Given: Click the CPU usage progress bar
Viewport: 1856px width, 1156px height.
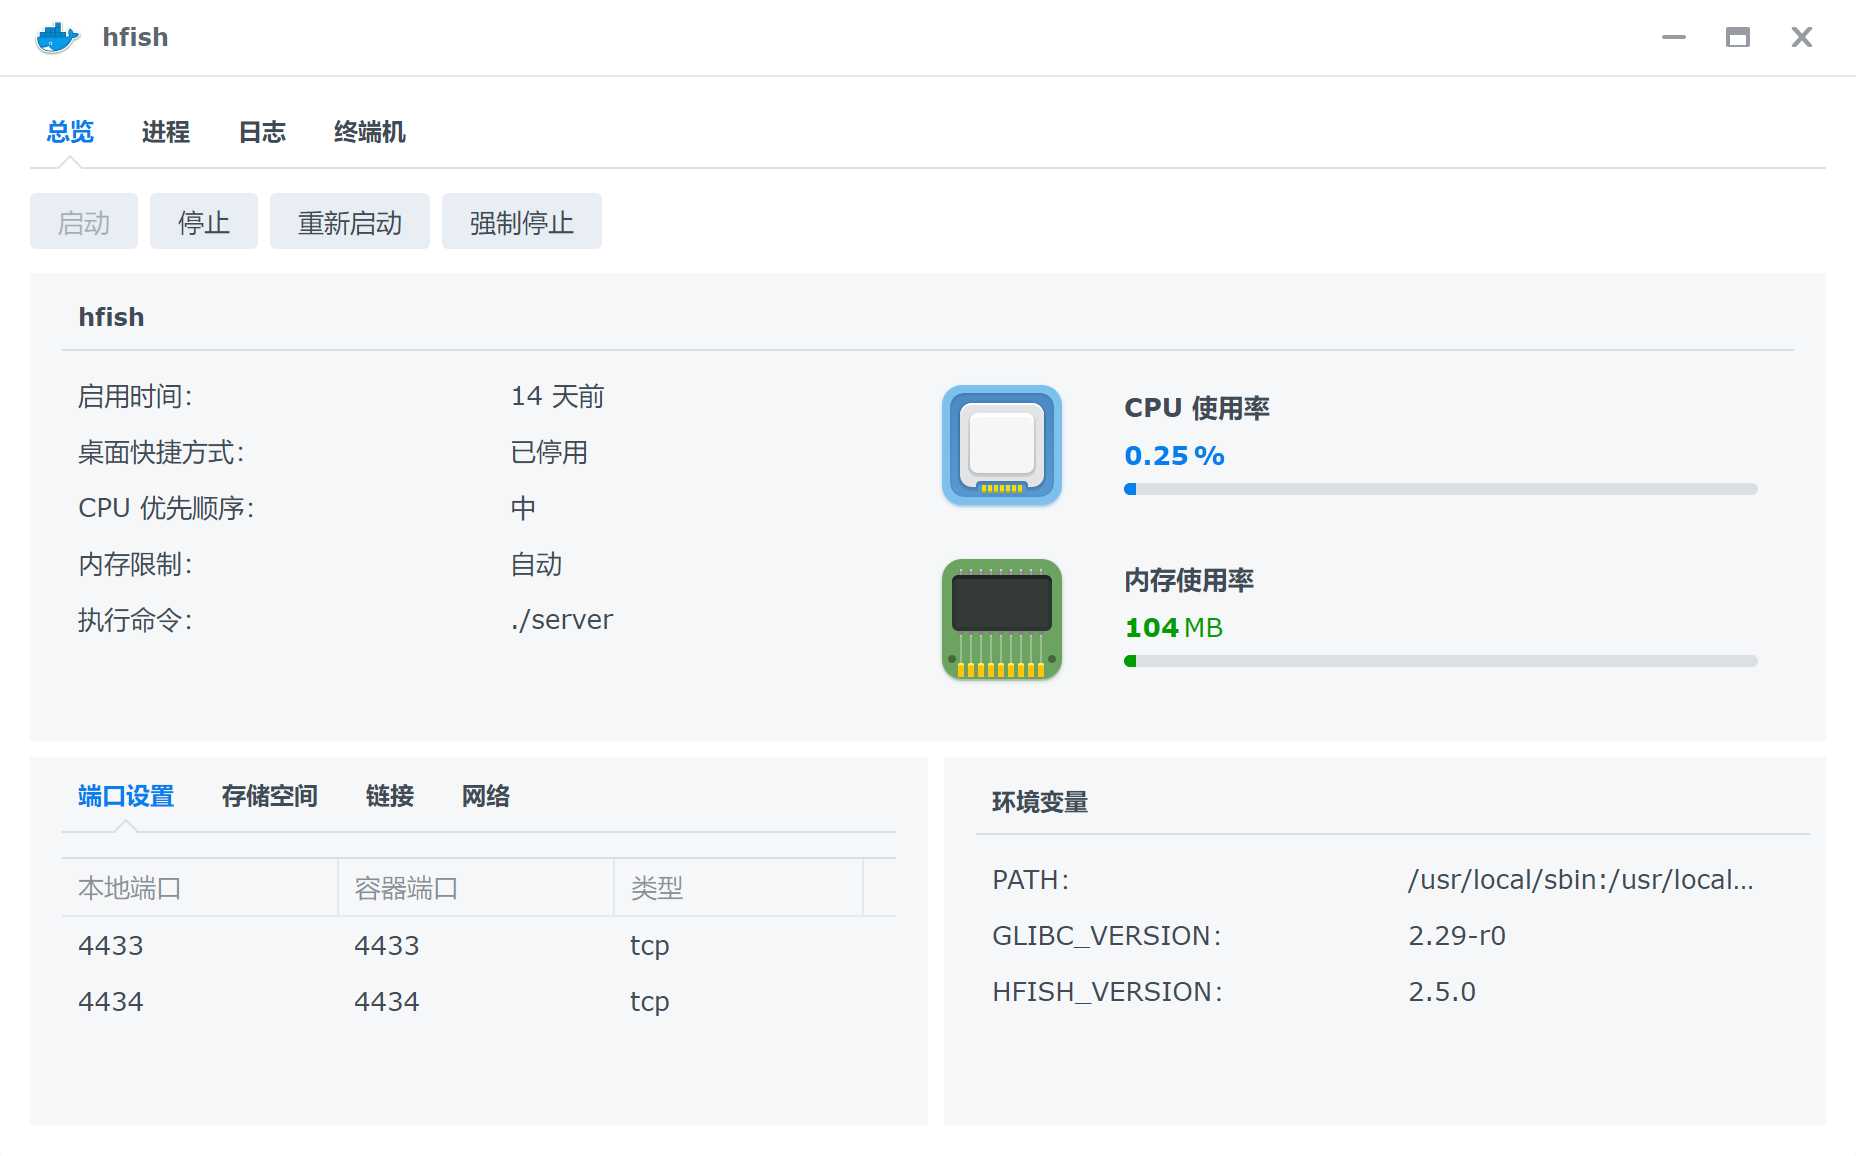Looking at the screenshot, I should click(x=1440, y=489).
